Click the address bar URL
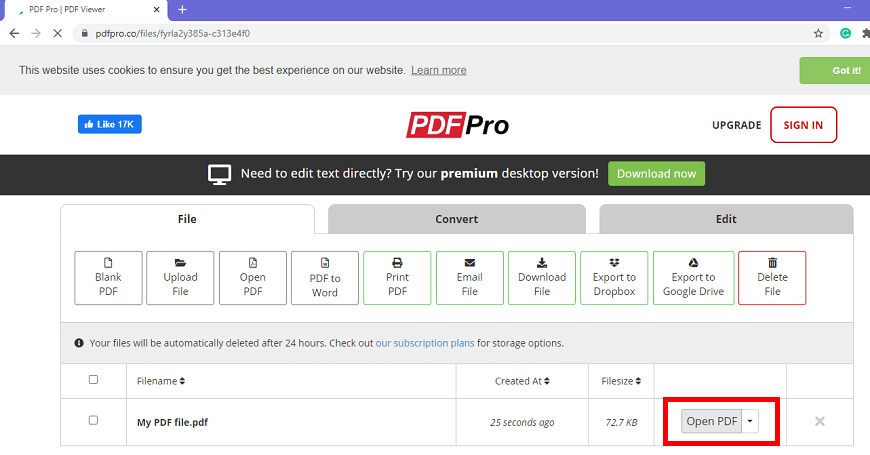Viewport: 870px width, 455px height. pyautogui.click(x=173, y=33)
